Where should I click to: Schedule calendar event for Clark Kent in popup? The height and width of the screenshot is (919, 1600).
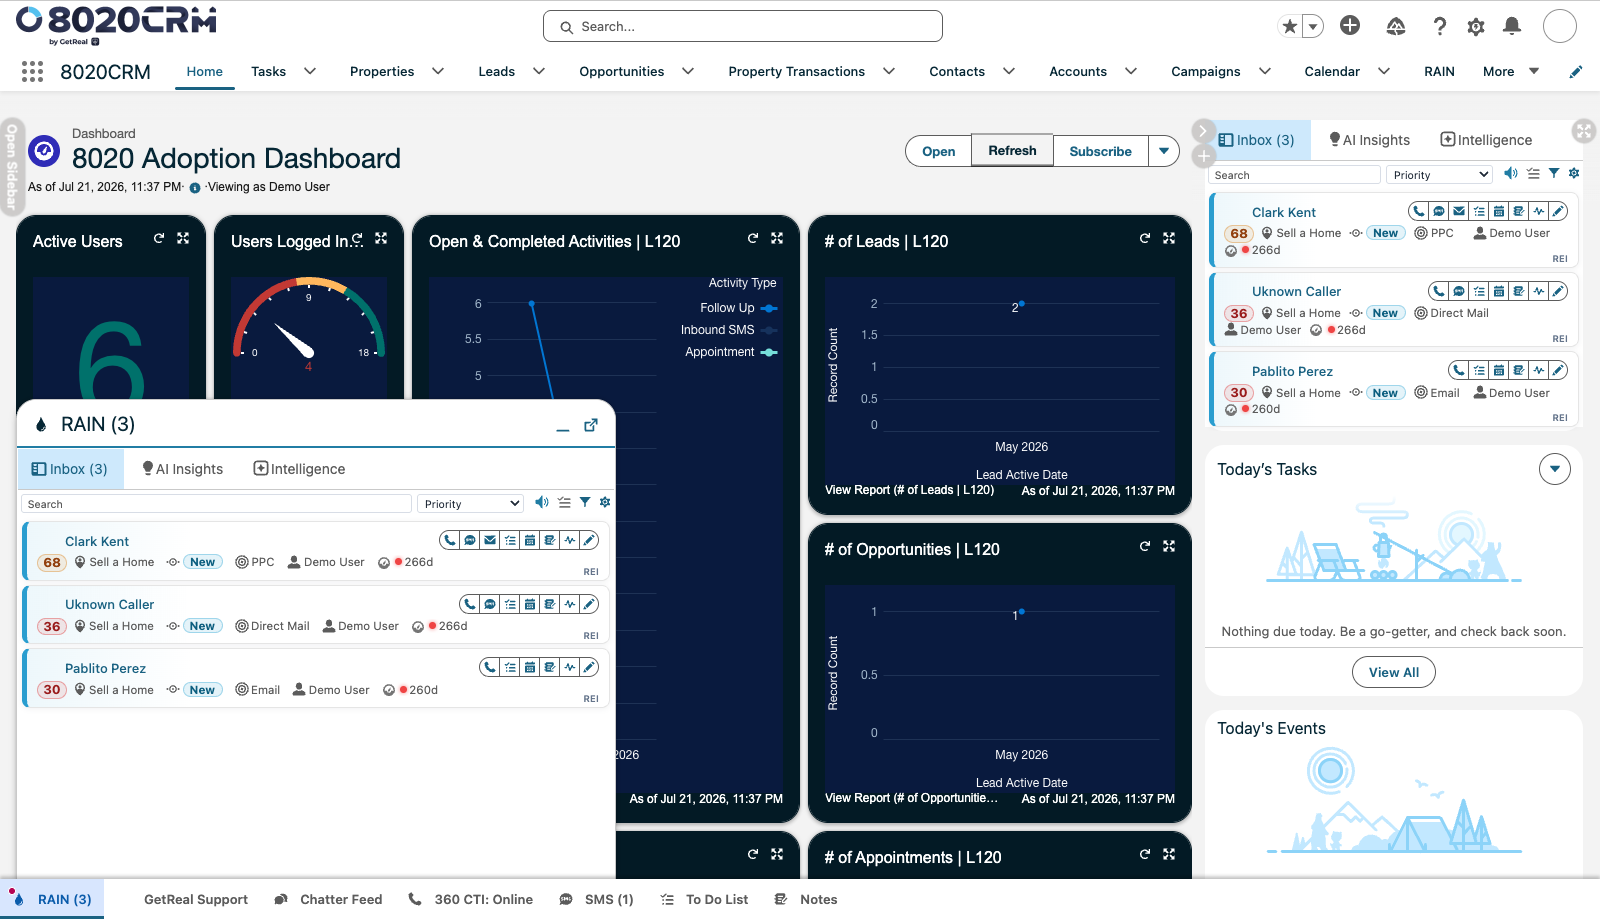click(x=530, y=540)
